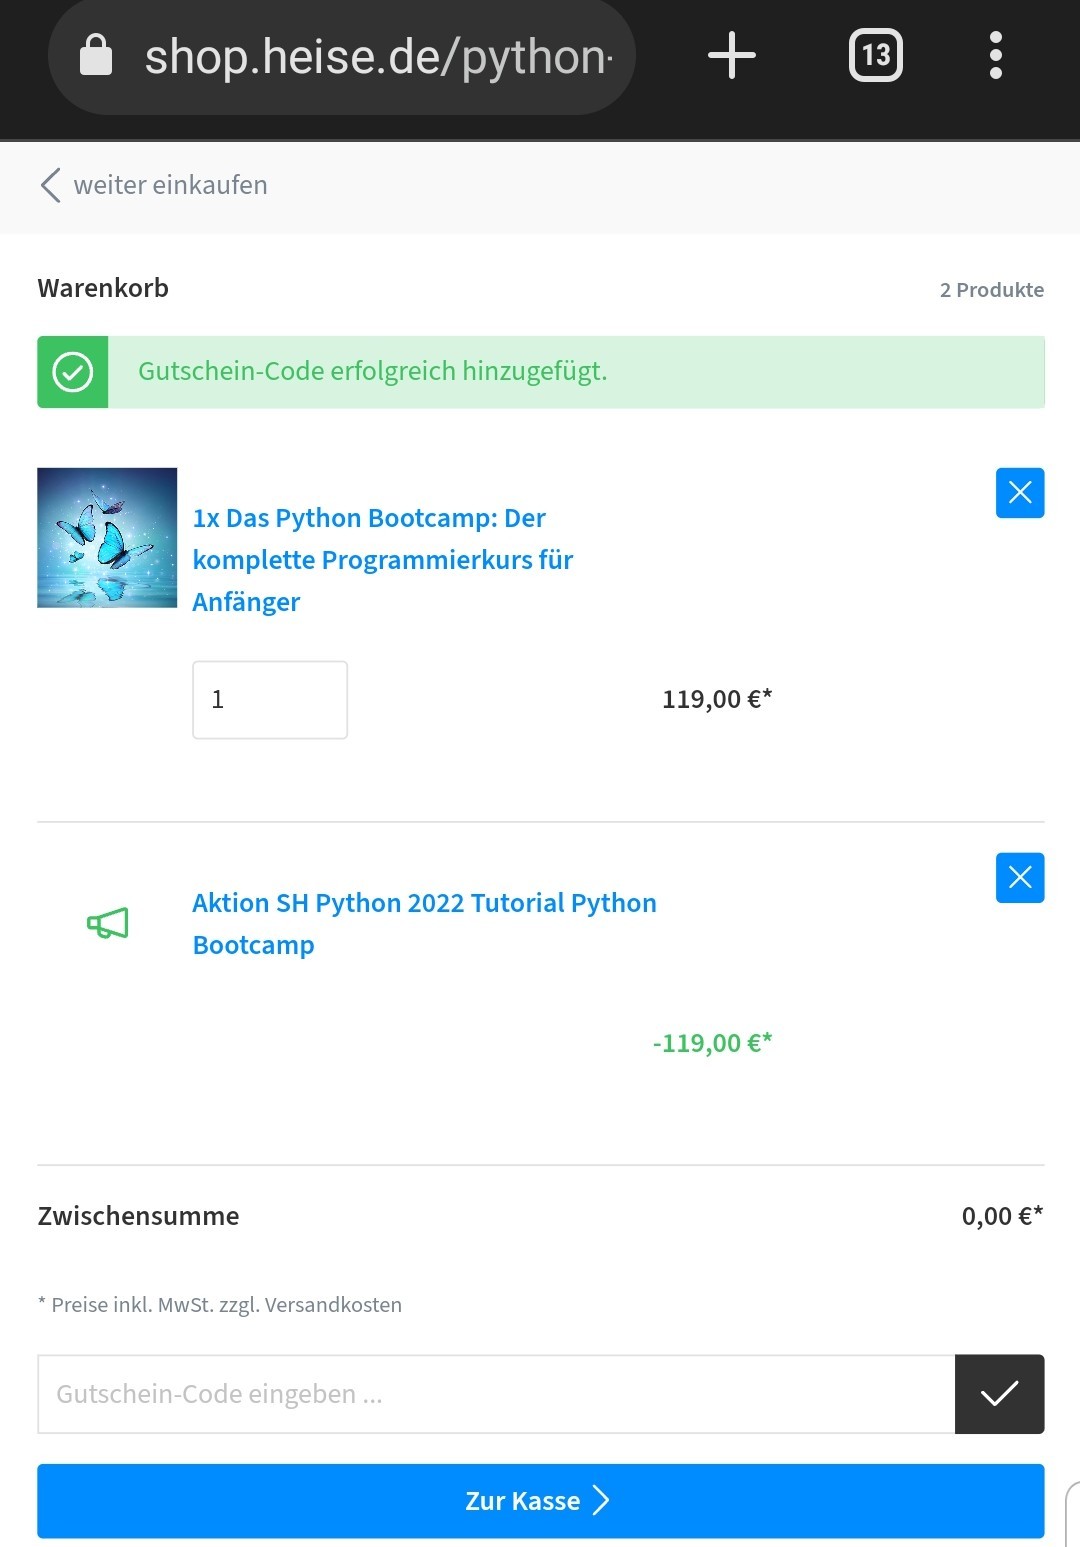Click the Preise inkl. MwSt. footnote

click(x=220, y=1305)
